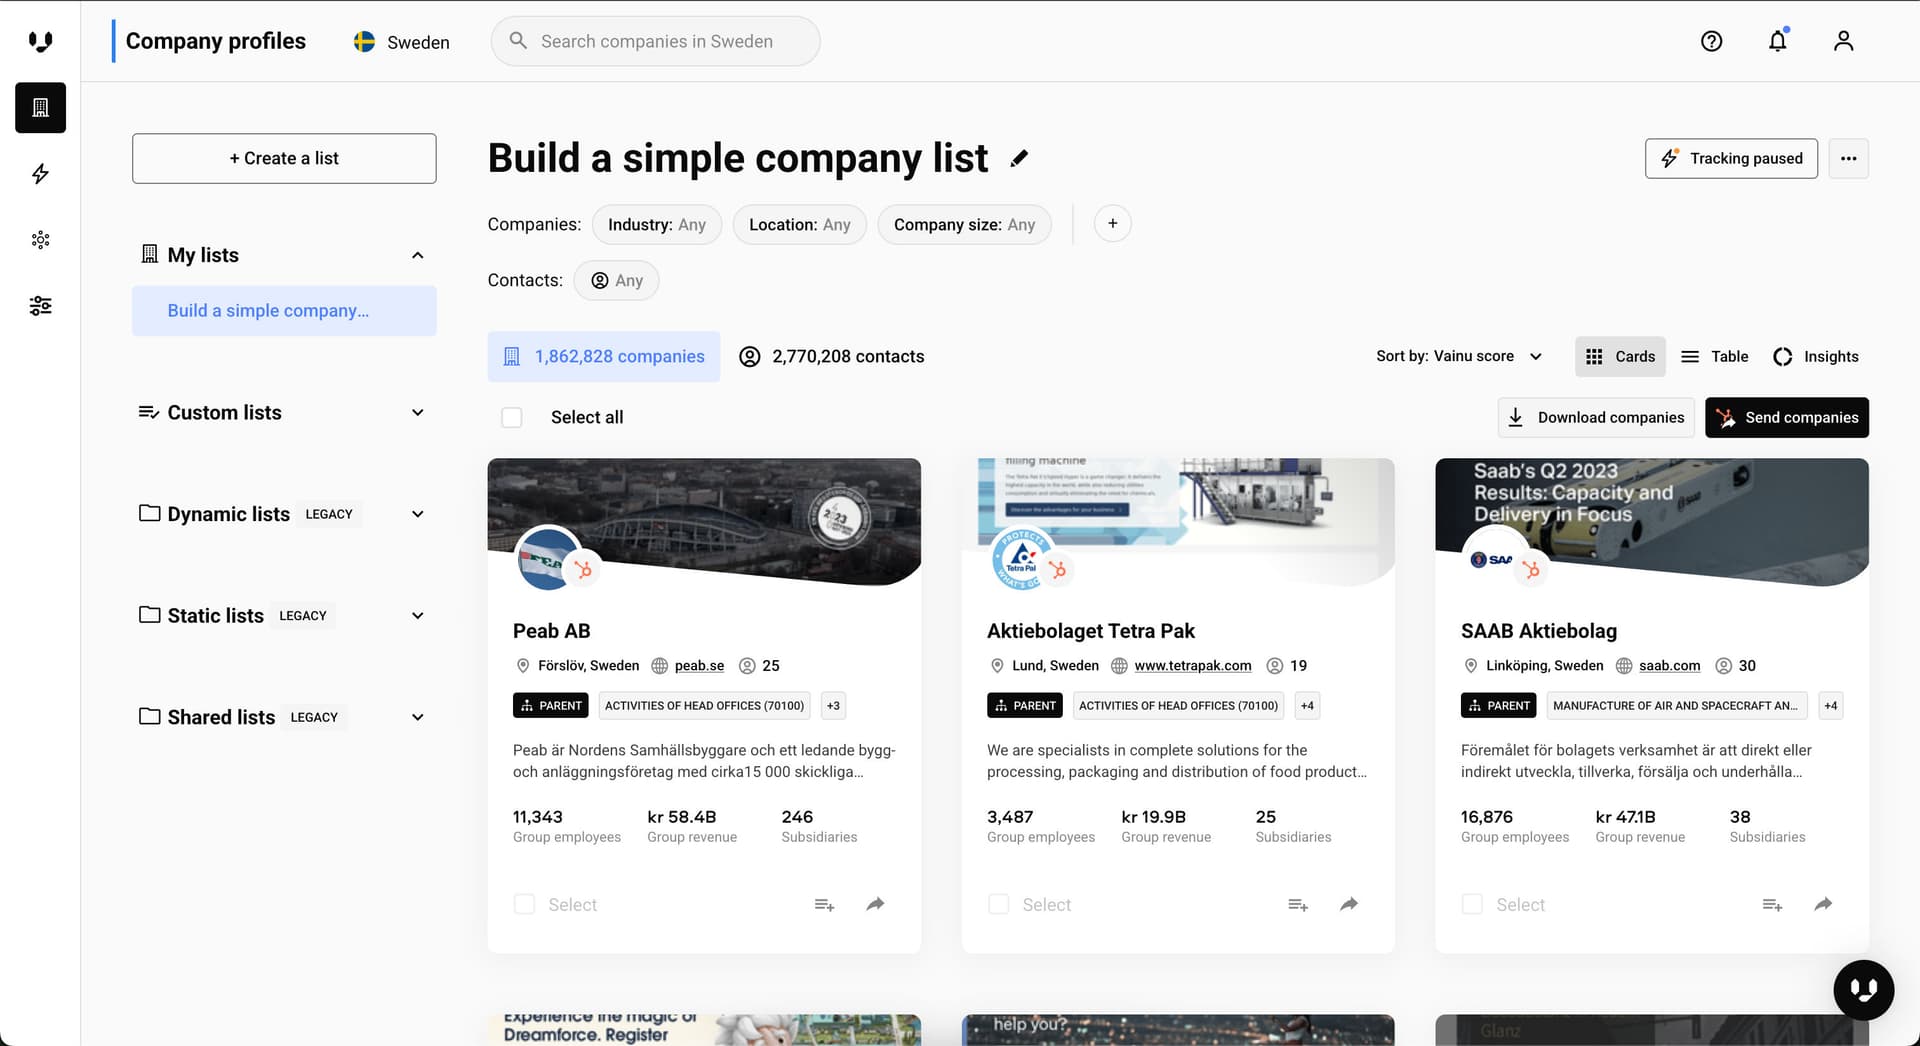This screenshot has width=1920, height=1046.
Task: Open Peab AB contacts count 25
Action: pos(759,666)
